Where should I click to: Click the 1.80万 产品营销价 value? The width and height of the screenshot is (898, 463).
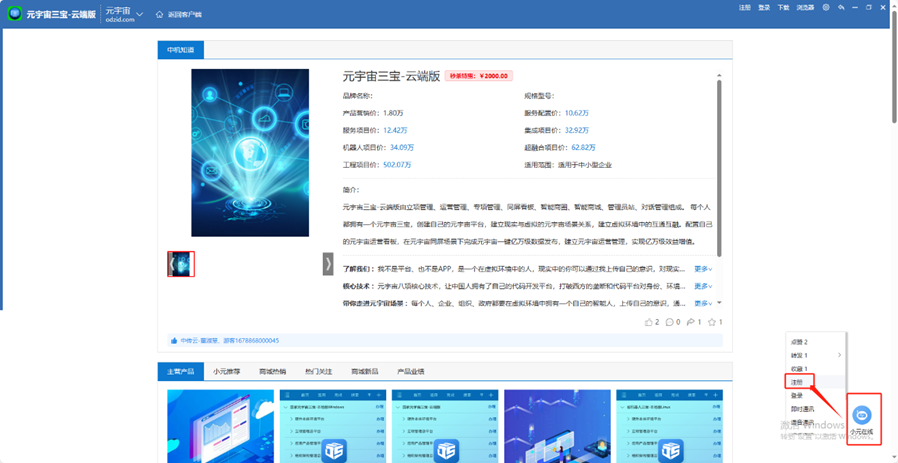click(393, 113)
